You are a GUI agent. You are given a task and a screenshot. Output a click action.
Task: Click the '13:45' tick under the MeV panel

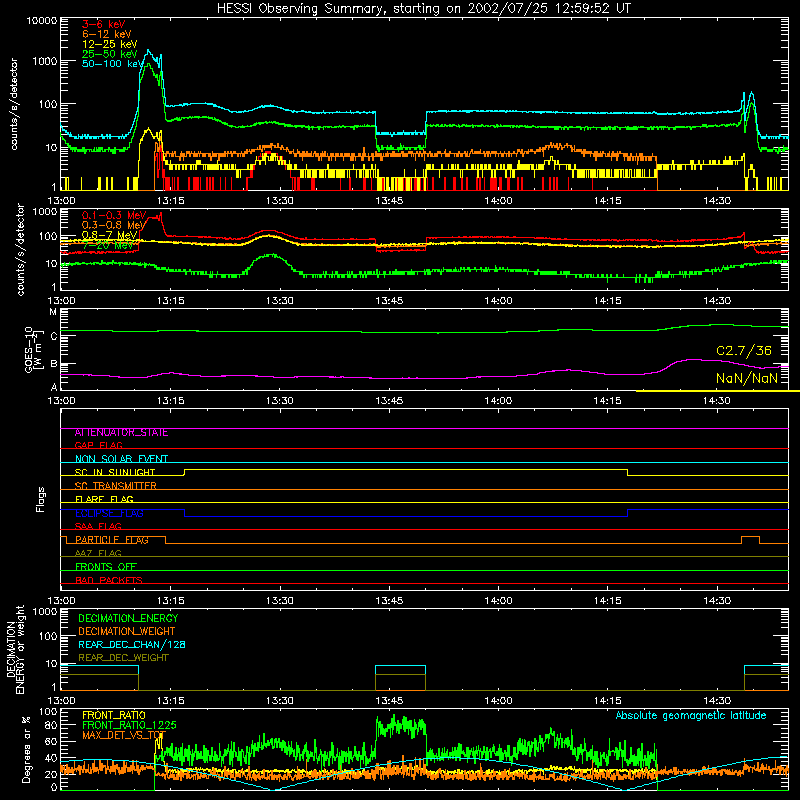coord(389,301)
